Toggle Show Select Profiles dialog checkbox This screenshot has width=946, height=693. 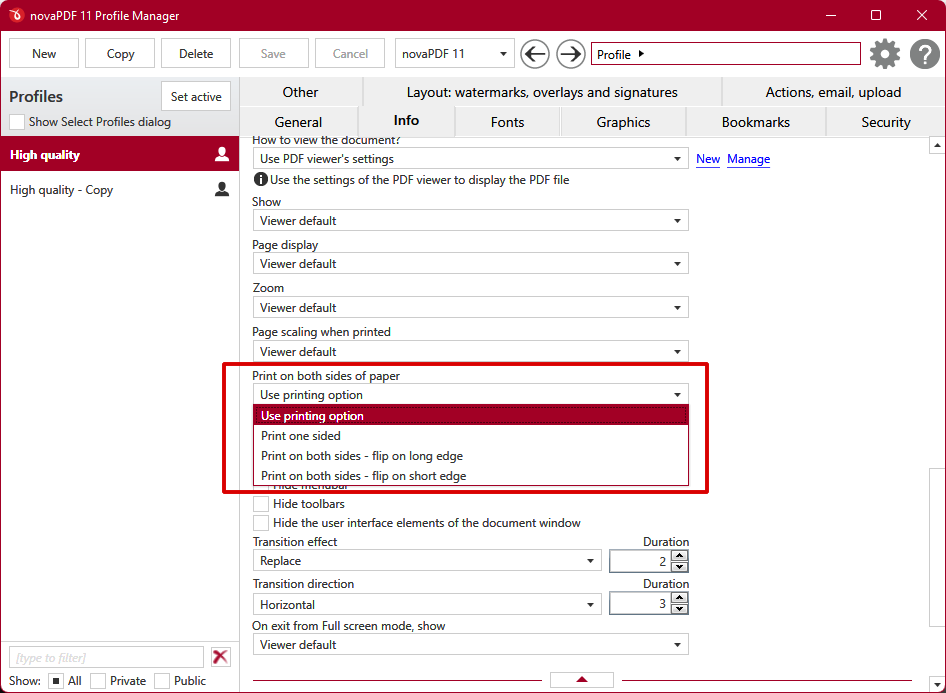pos(17,122)
